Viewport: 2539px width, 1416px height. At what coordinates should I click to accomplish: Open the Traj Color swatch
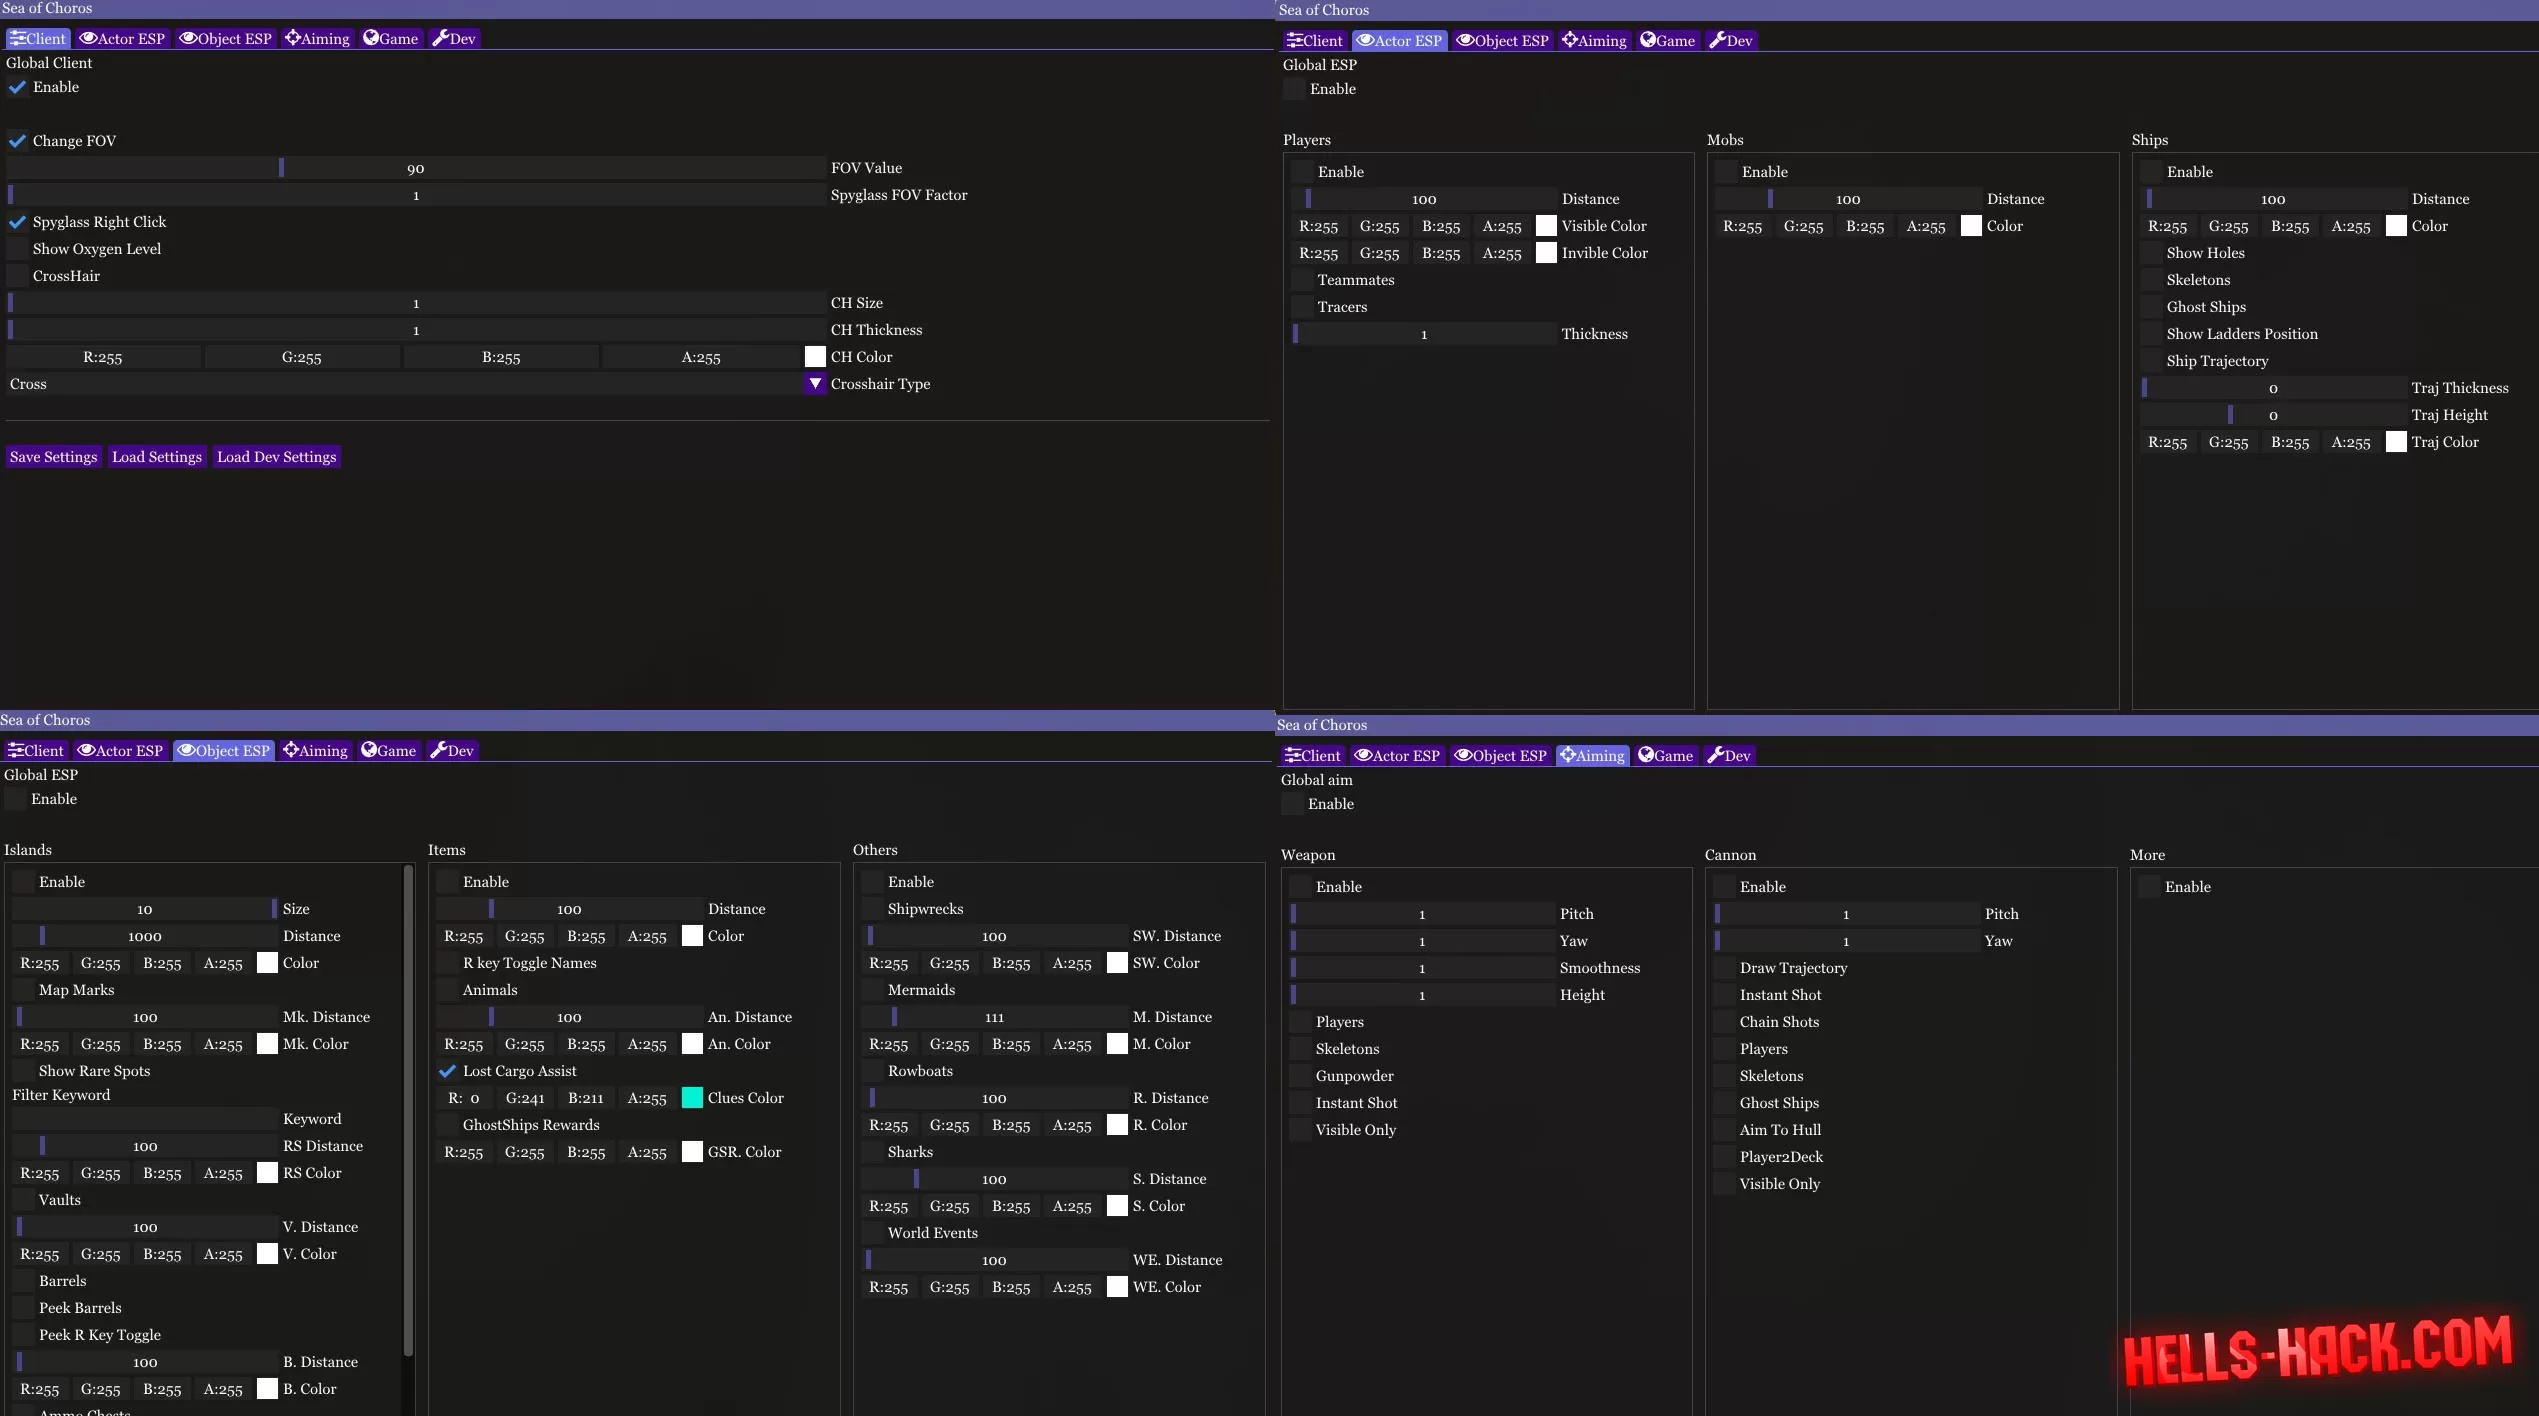point(2396,442)
